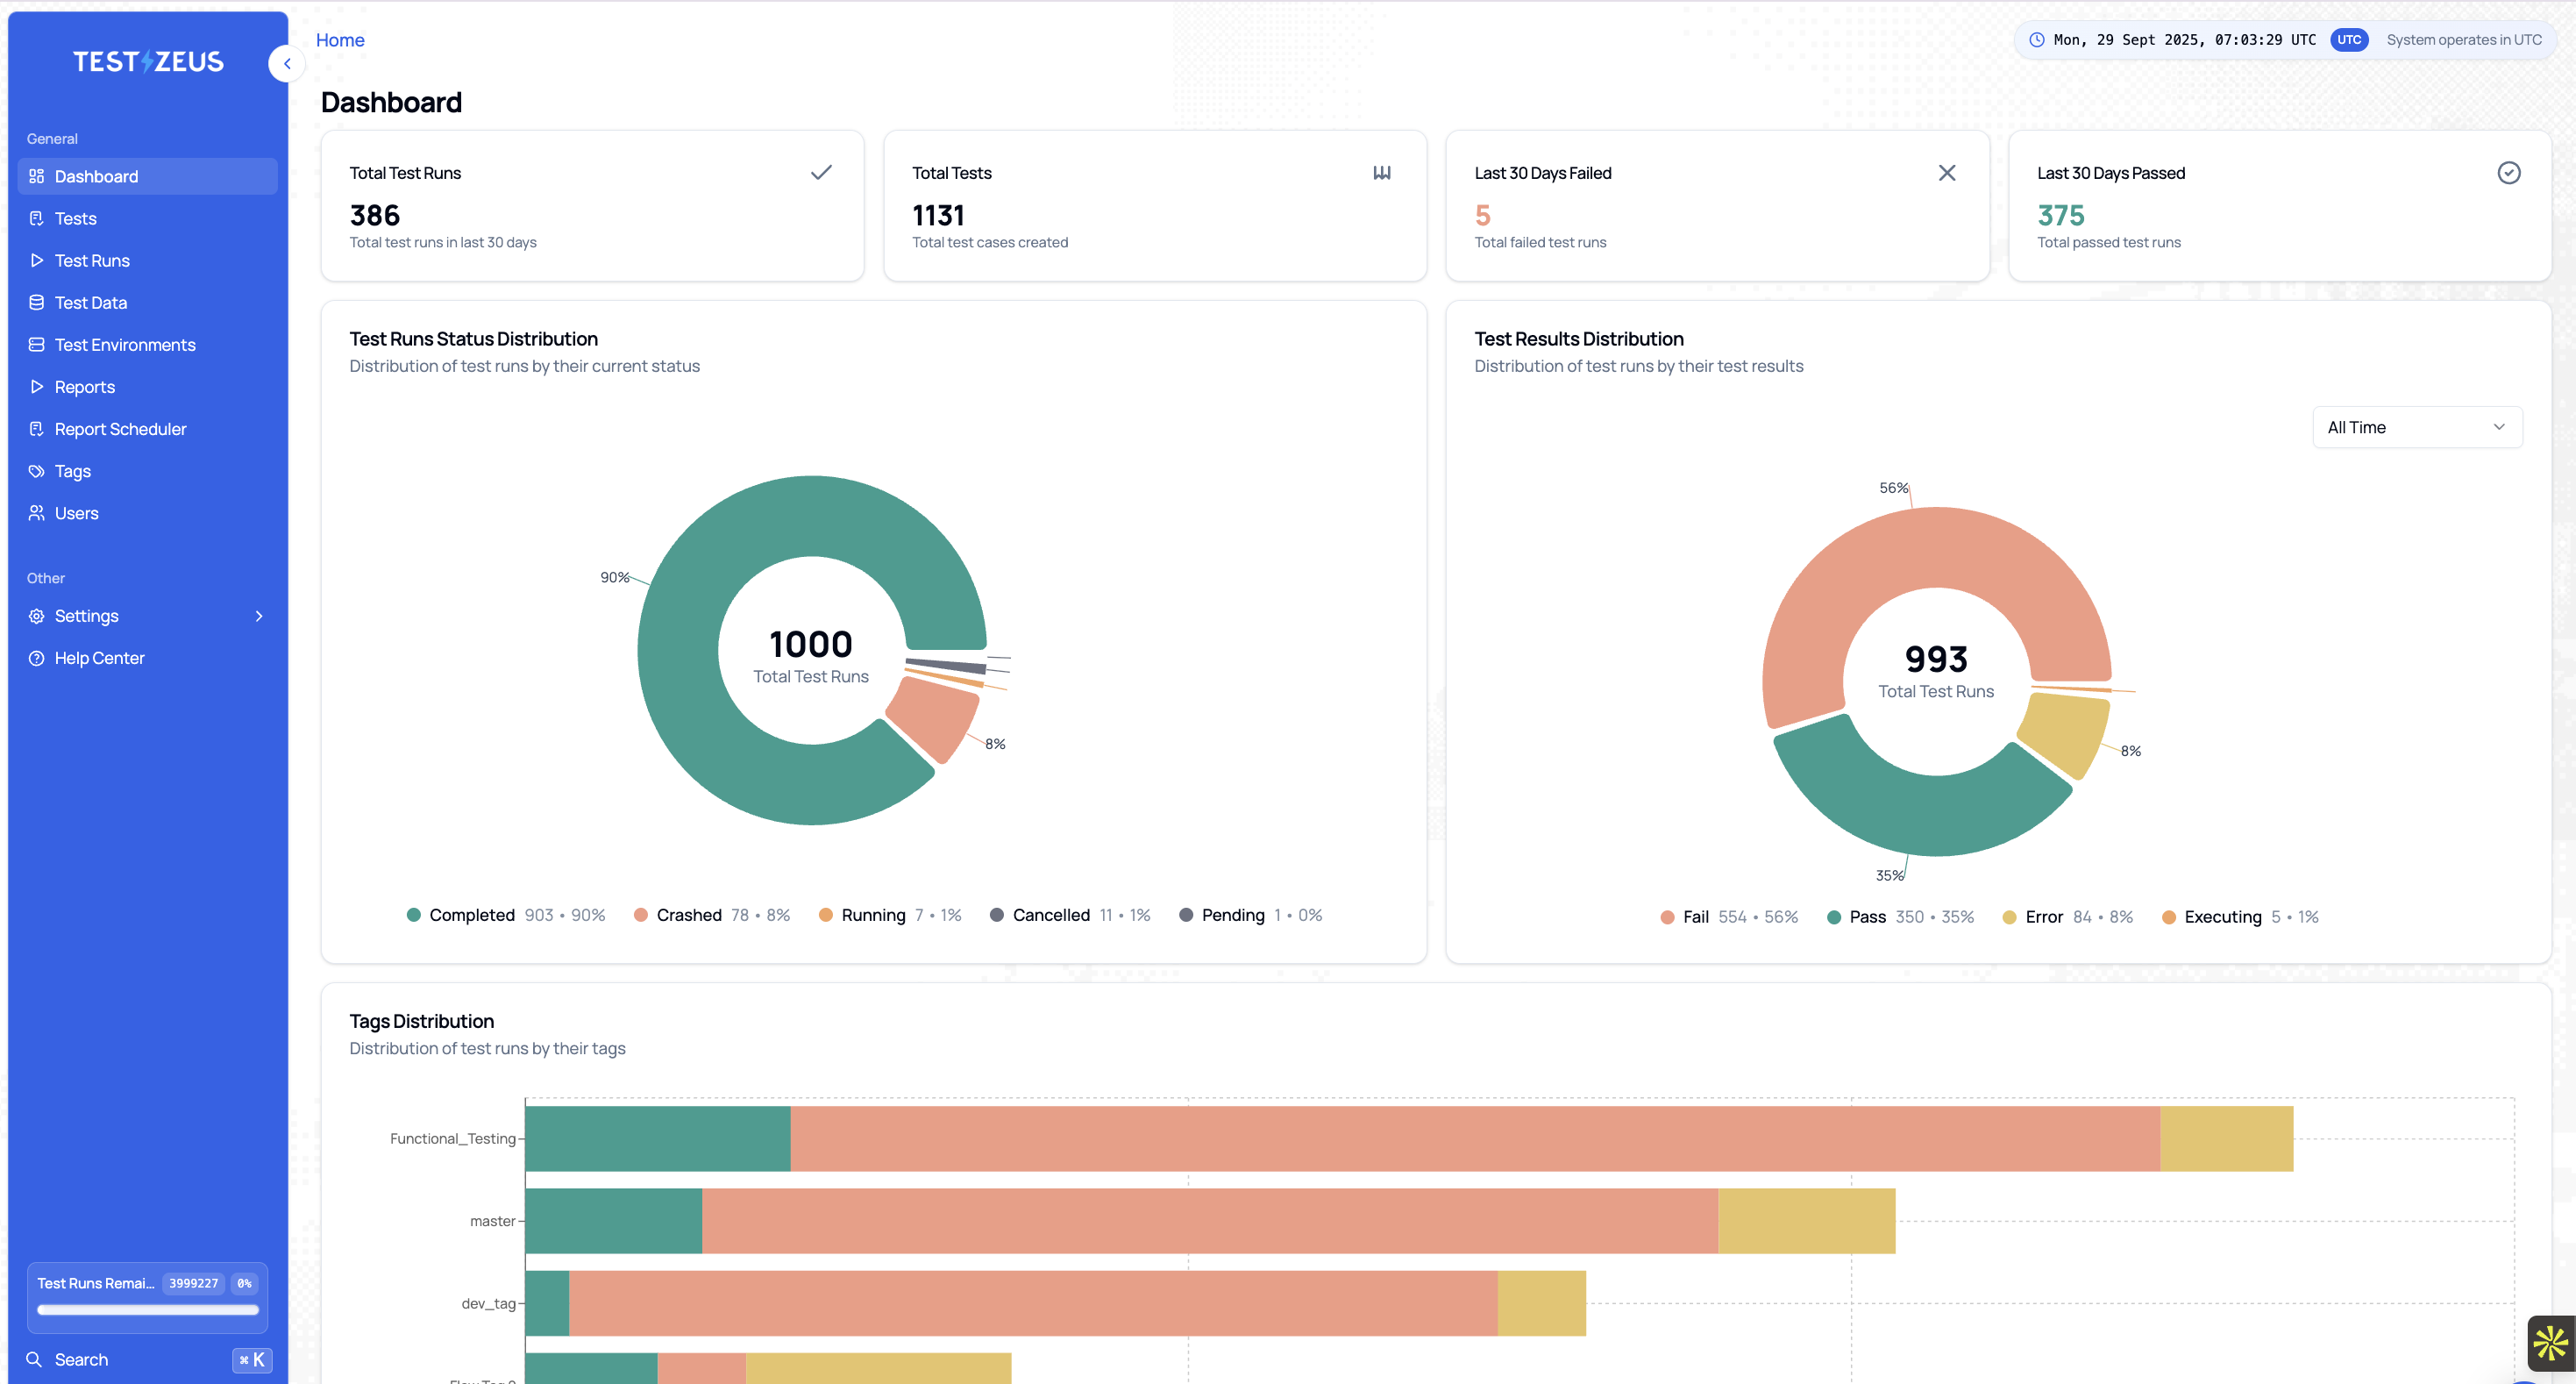Click the Test Runs Remaining progress bar
This screenshot has height=1384, width=2576.
[x=147, y=1309]
